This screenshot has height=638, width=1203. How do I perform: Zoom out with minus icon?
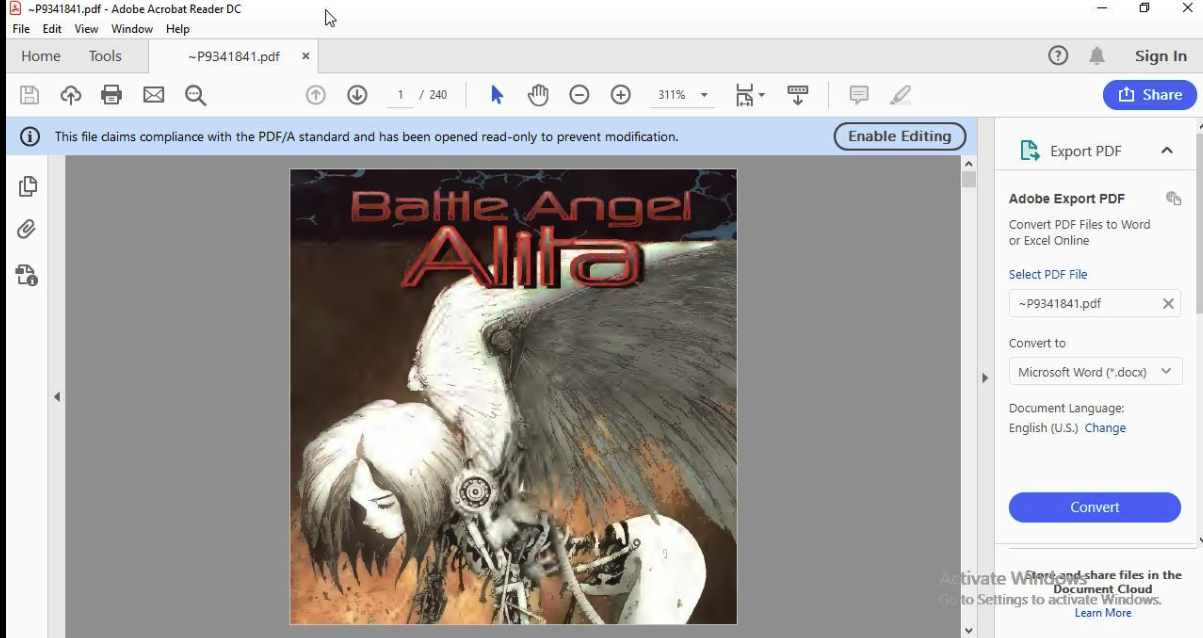click(x=579, y=95)
